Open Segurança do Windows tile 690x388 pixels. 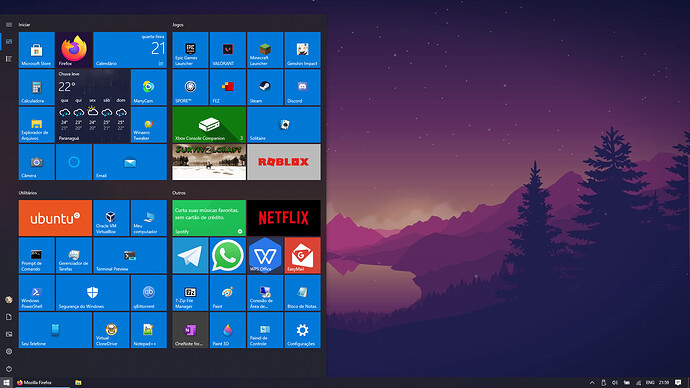pyautogui.click(x=92, y=293)
